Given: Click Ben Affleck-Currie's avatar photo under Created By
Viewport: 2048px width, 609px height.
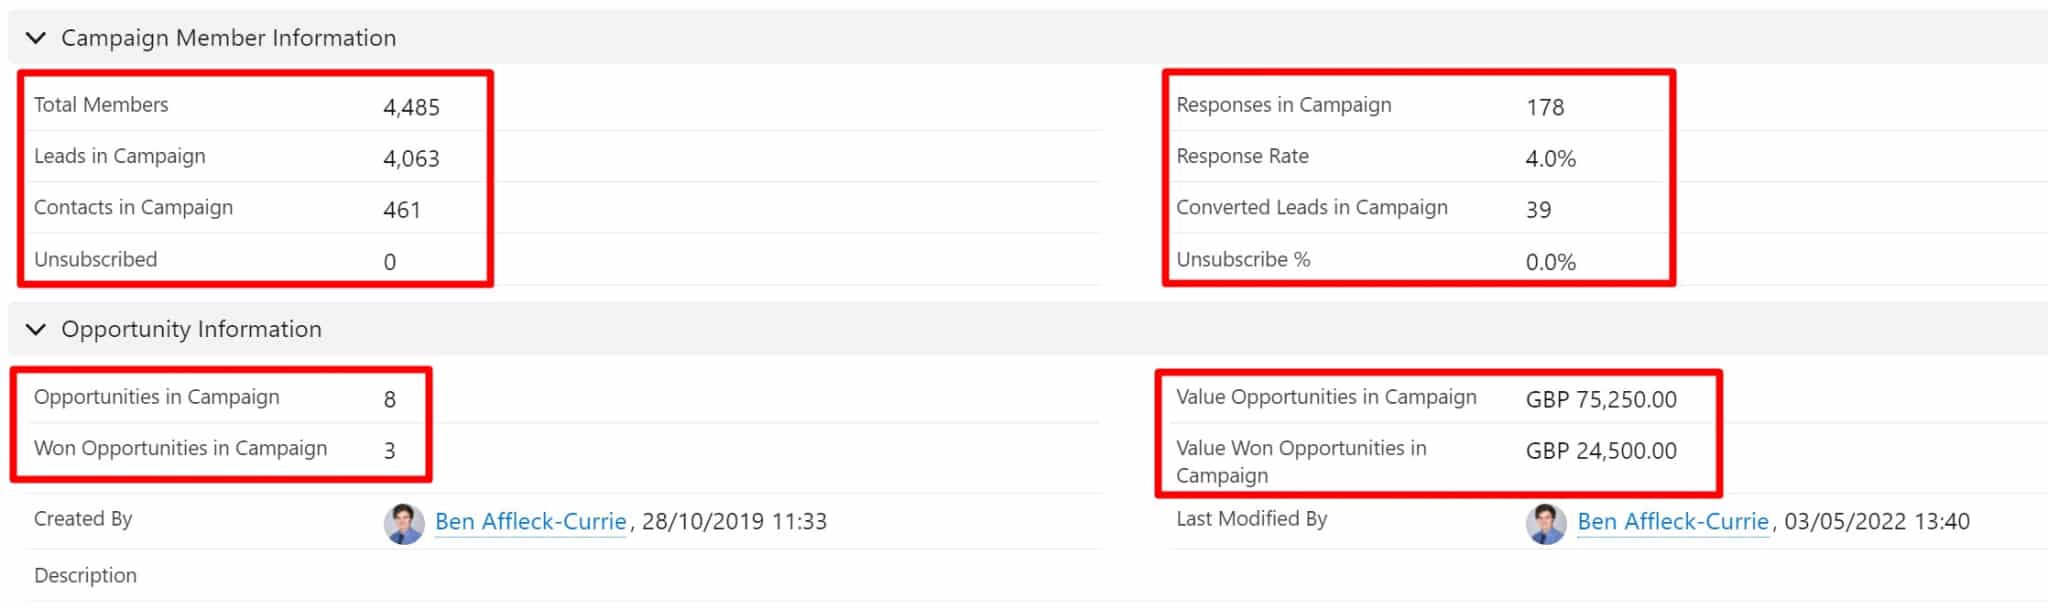Looking at the screenshot, I should pos(404,521).
